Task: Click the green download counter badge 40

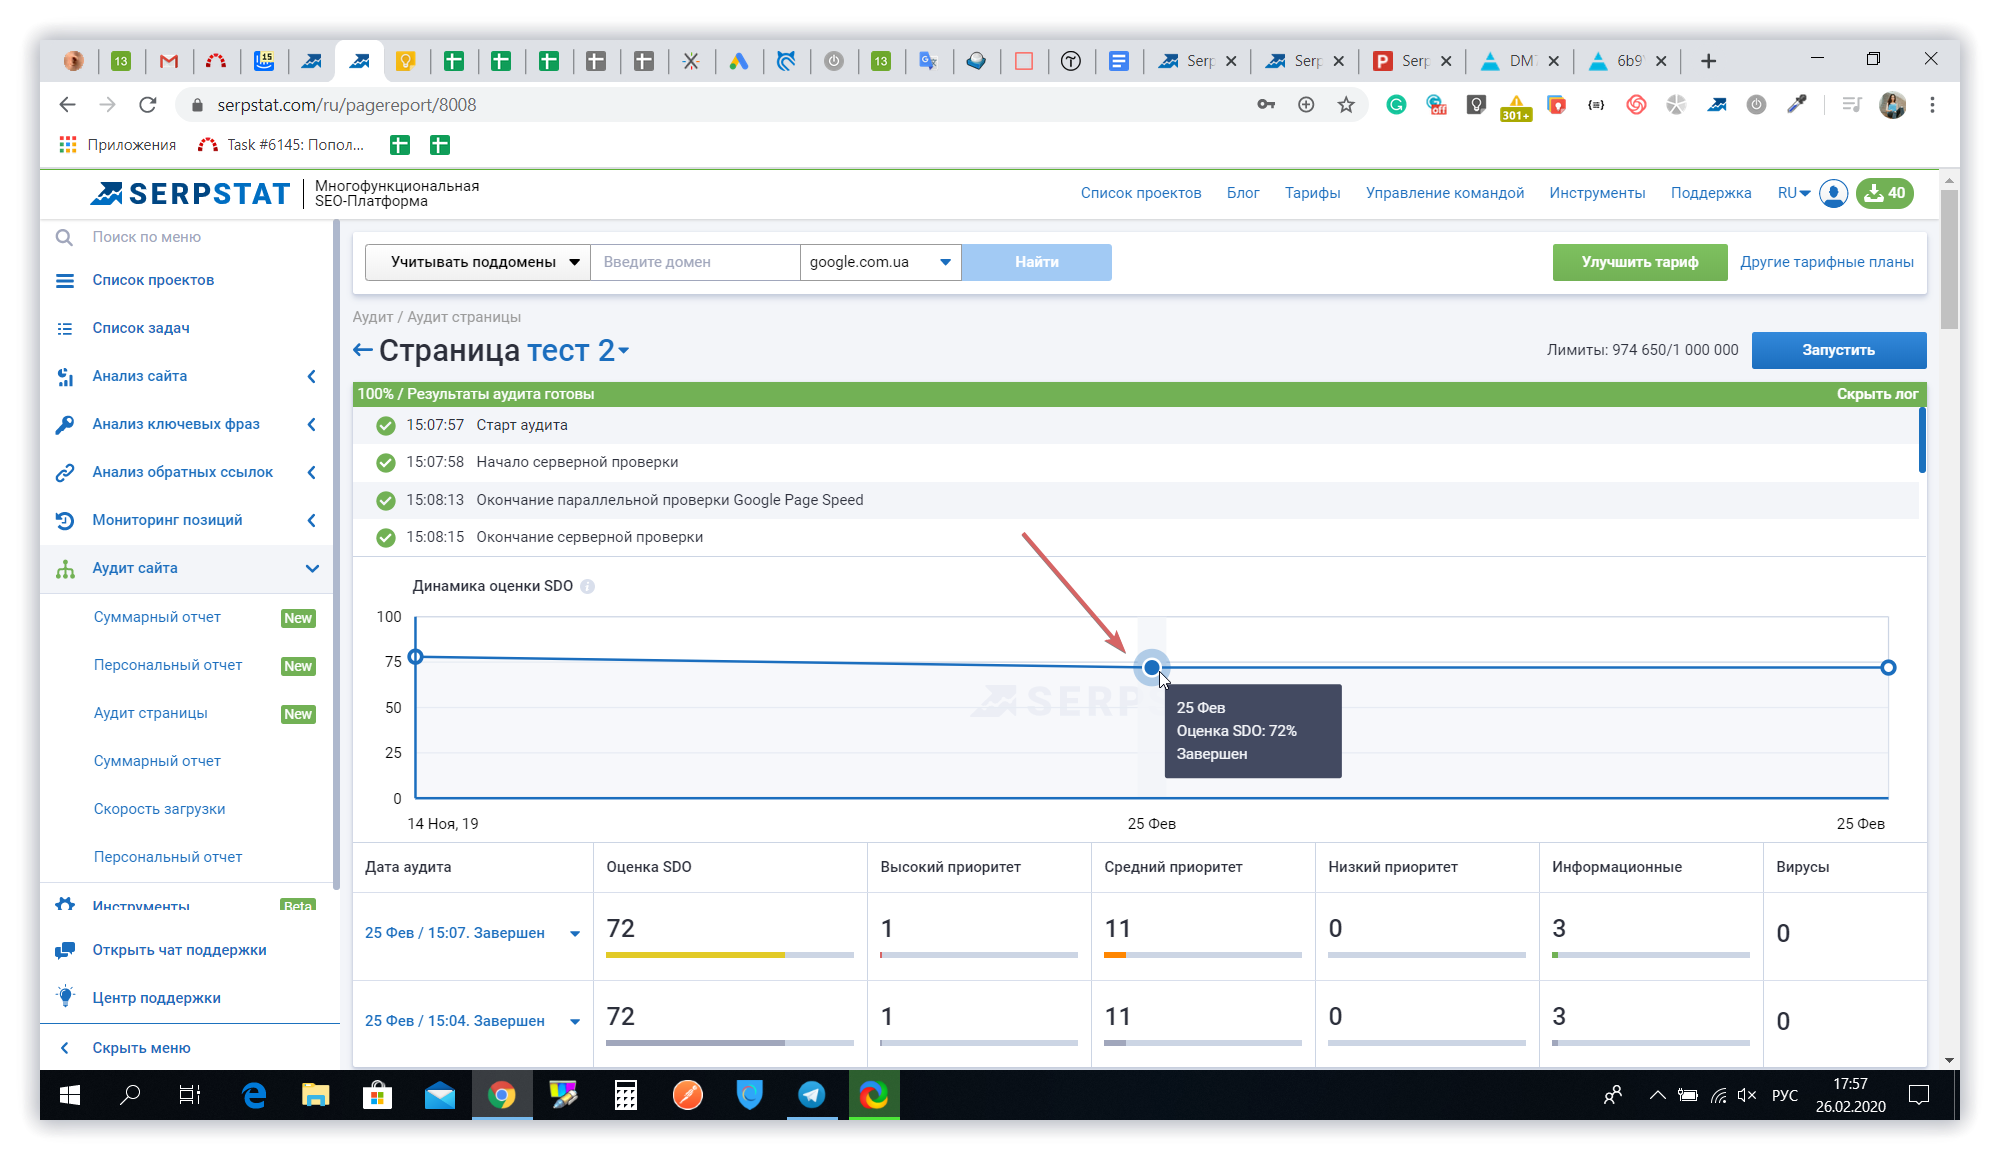Action: click(x=1885, y=193)
